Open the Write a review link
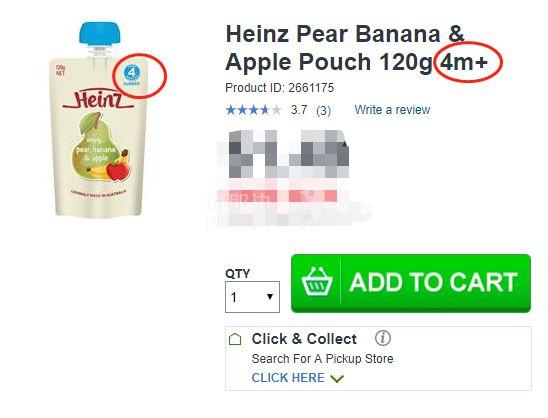 (392, 110)
